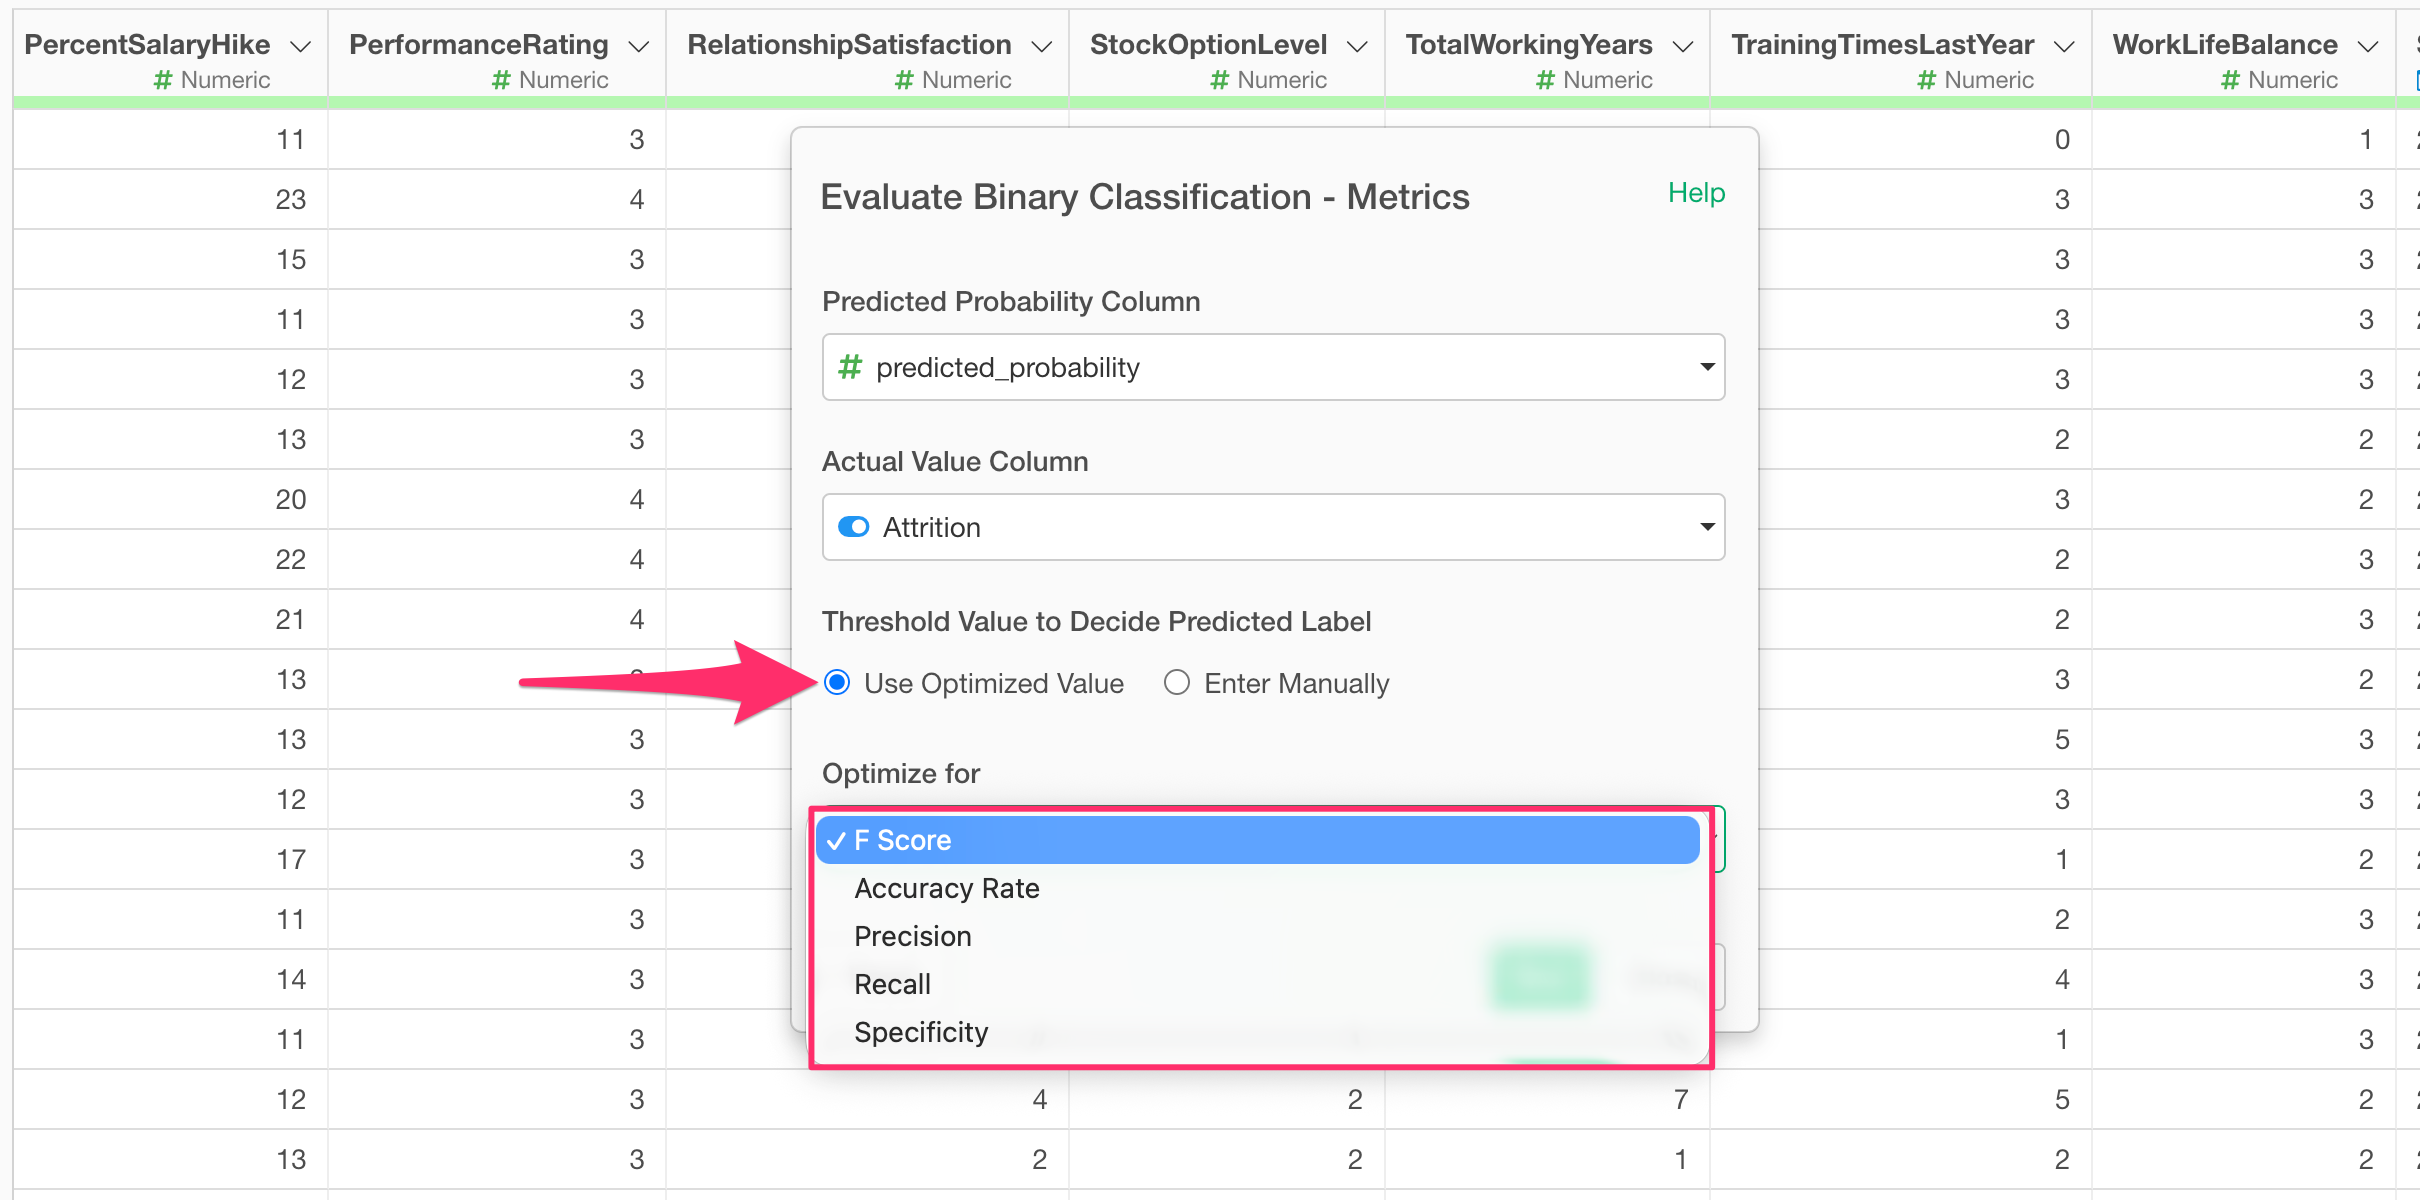
Task: Click the PercentSalaryHike cell showing 23
Action: (290, 200)
